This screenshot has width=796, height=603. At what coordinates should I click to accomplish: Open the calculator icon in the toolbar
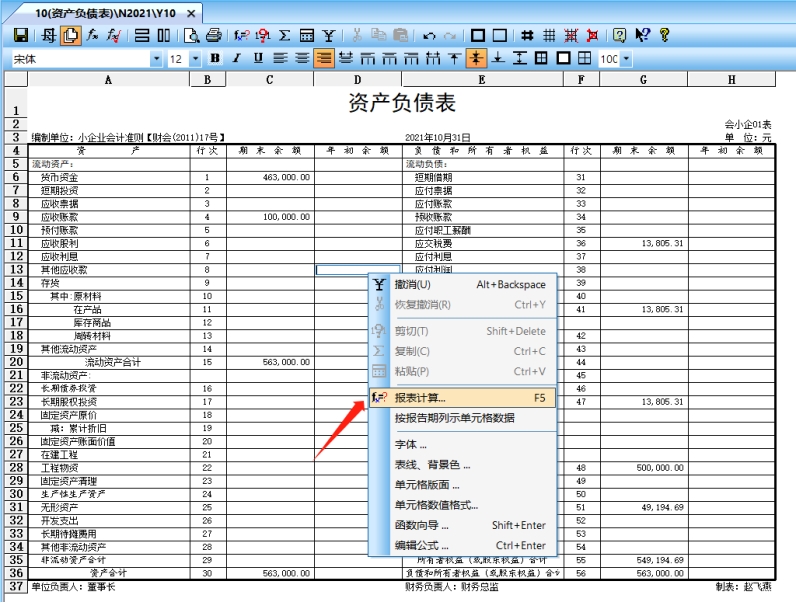point(307,36)
